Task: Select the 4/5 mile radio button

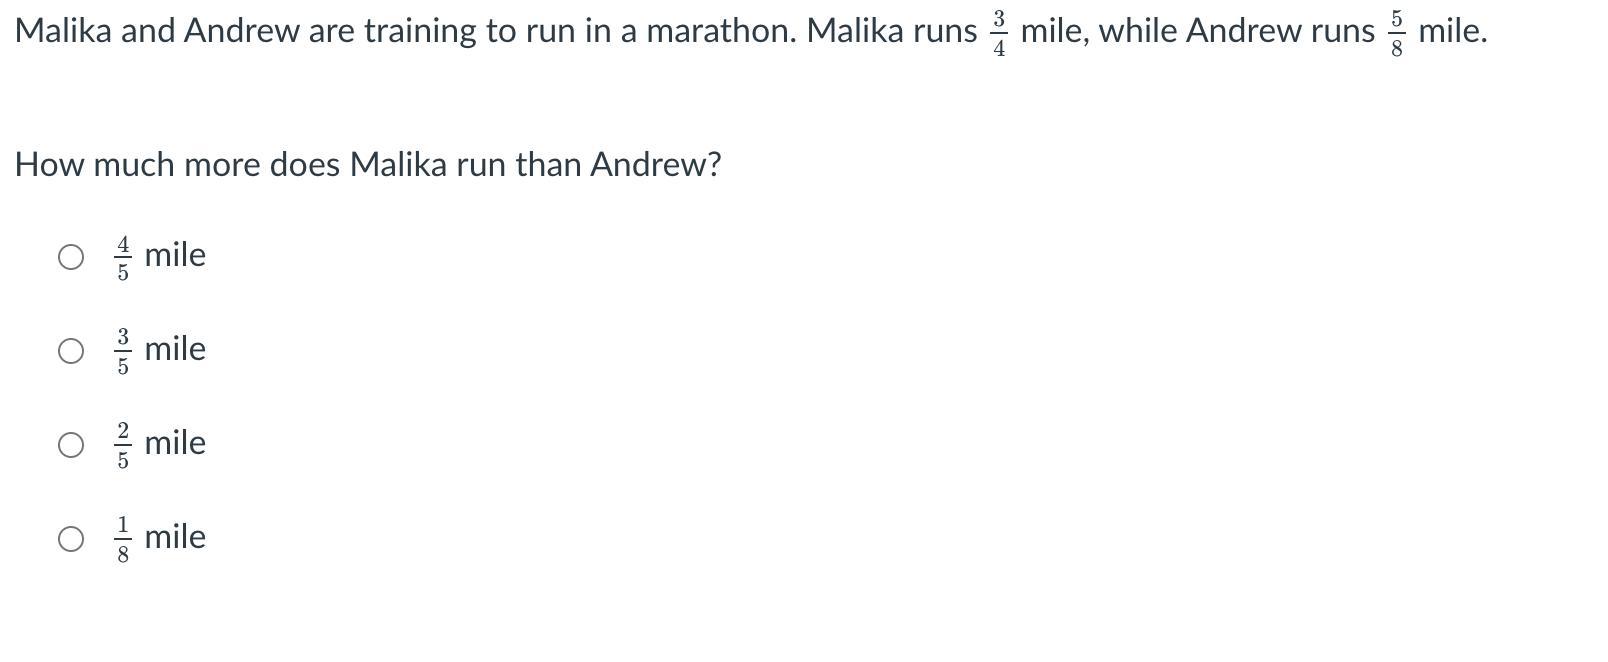Action: [x=70, y=257]
